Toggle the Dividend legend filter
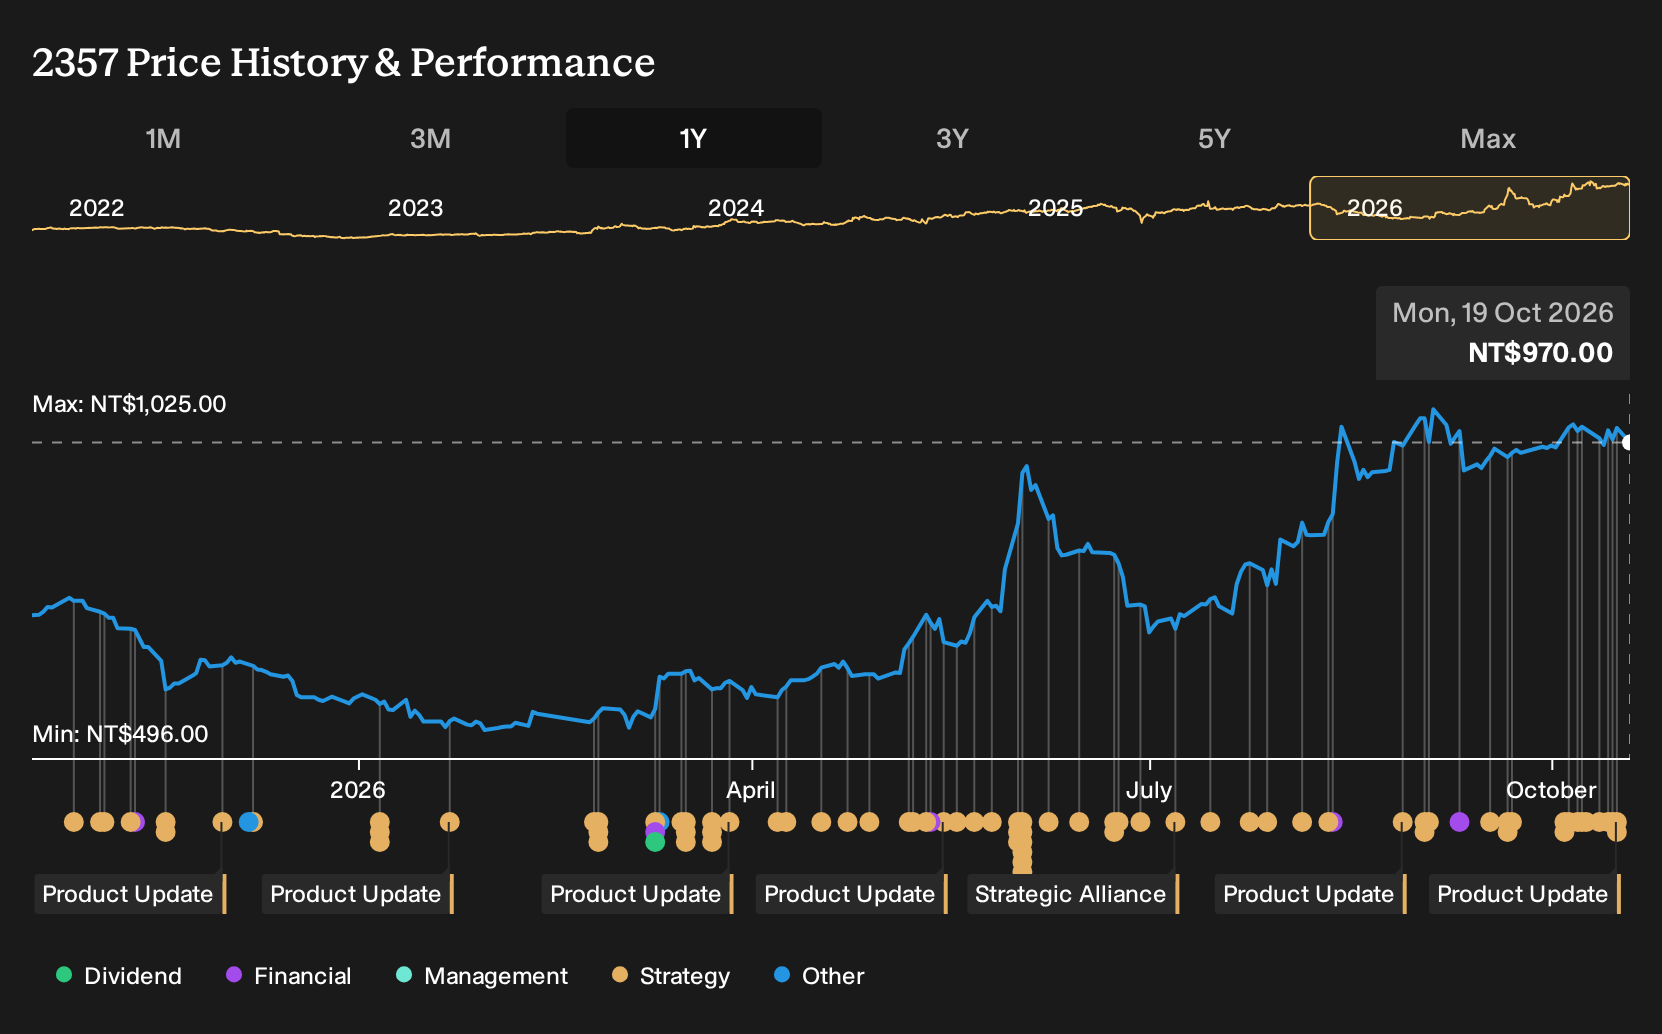1662x1034 pixels. pos(119,976)
